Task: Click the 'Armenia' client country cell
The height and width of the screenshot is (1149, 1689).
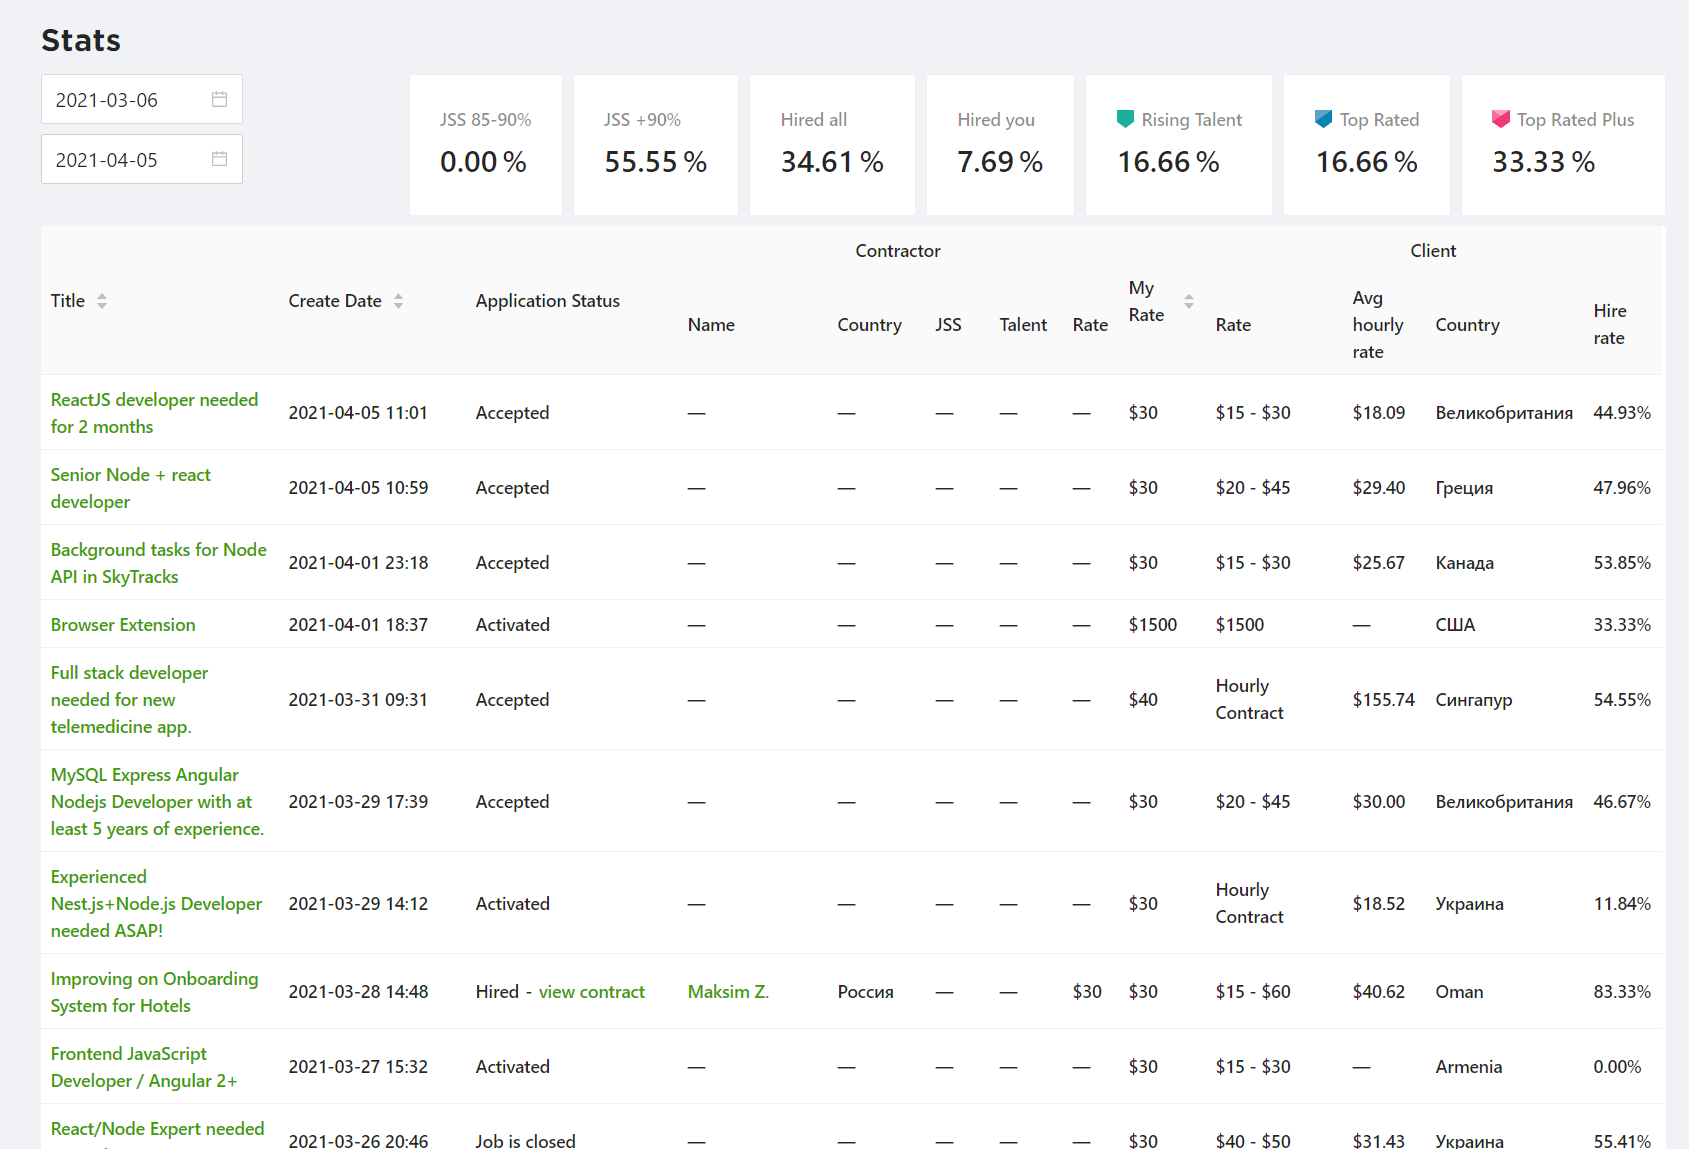Action: point(1469,1067)
